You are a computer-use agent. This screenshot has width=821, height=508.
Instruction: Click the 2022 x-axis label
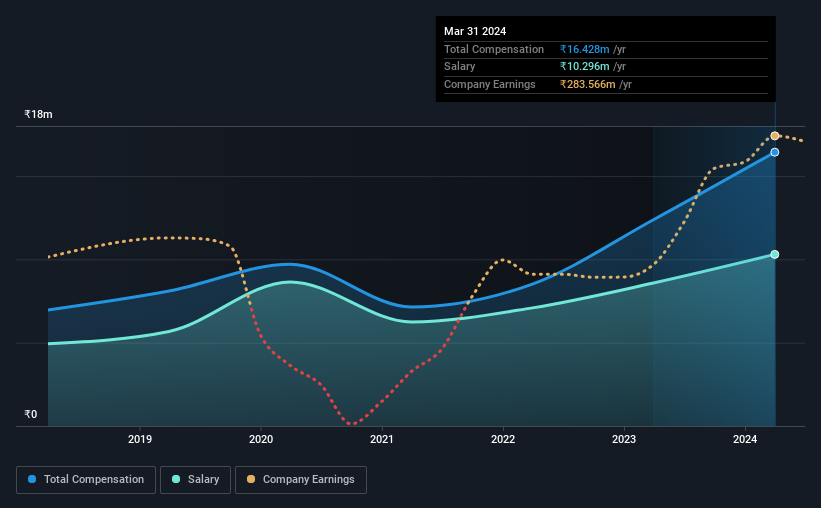503,439
